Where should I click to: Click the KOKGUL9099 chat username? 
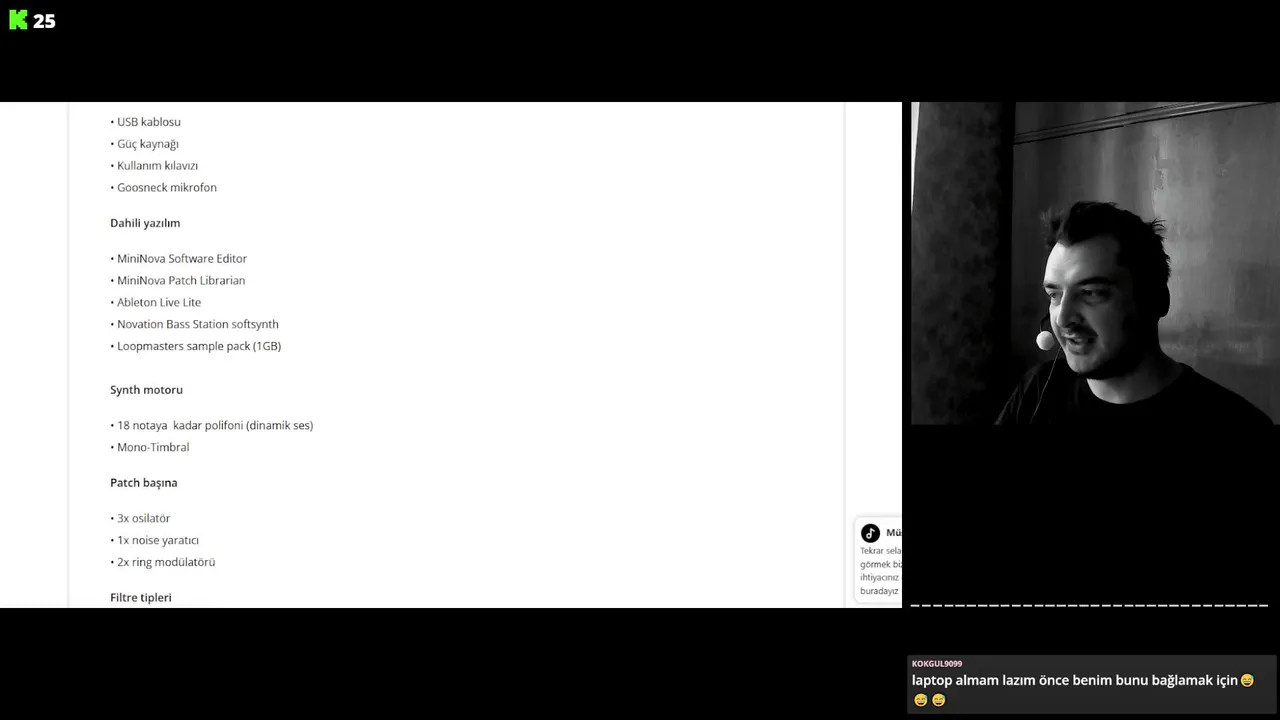[937, 664]
